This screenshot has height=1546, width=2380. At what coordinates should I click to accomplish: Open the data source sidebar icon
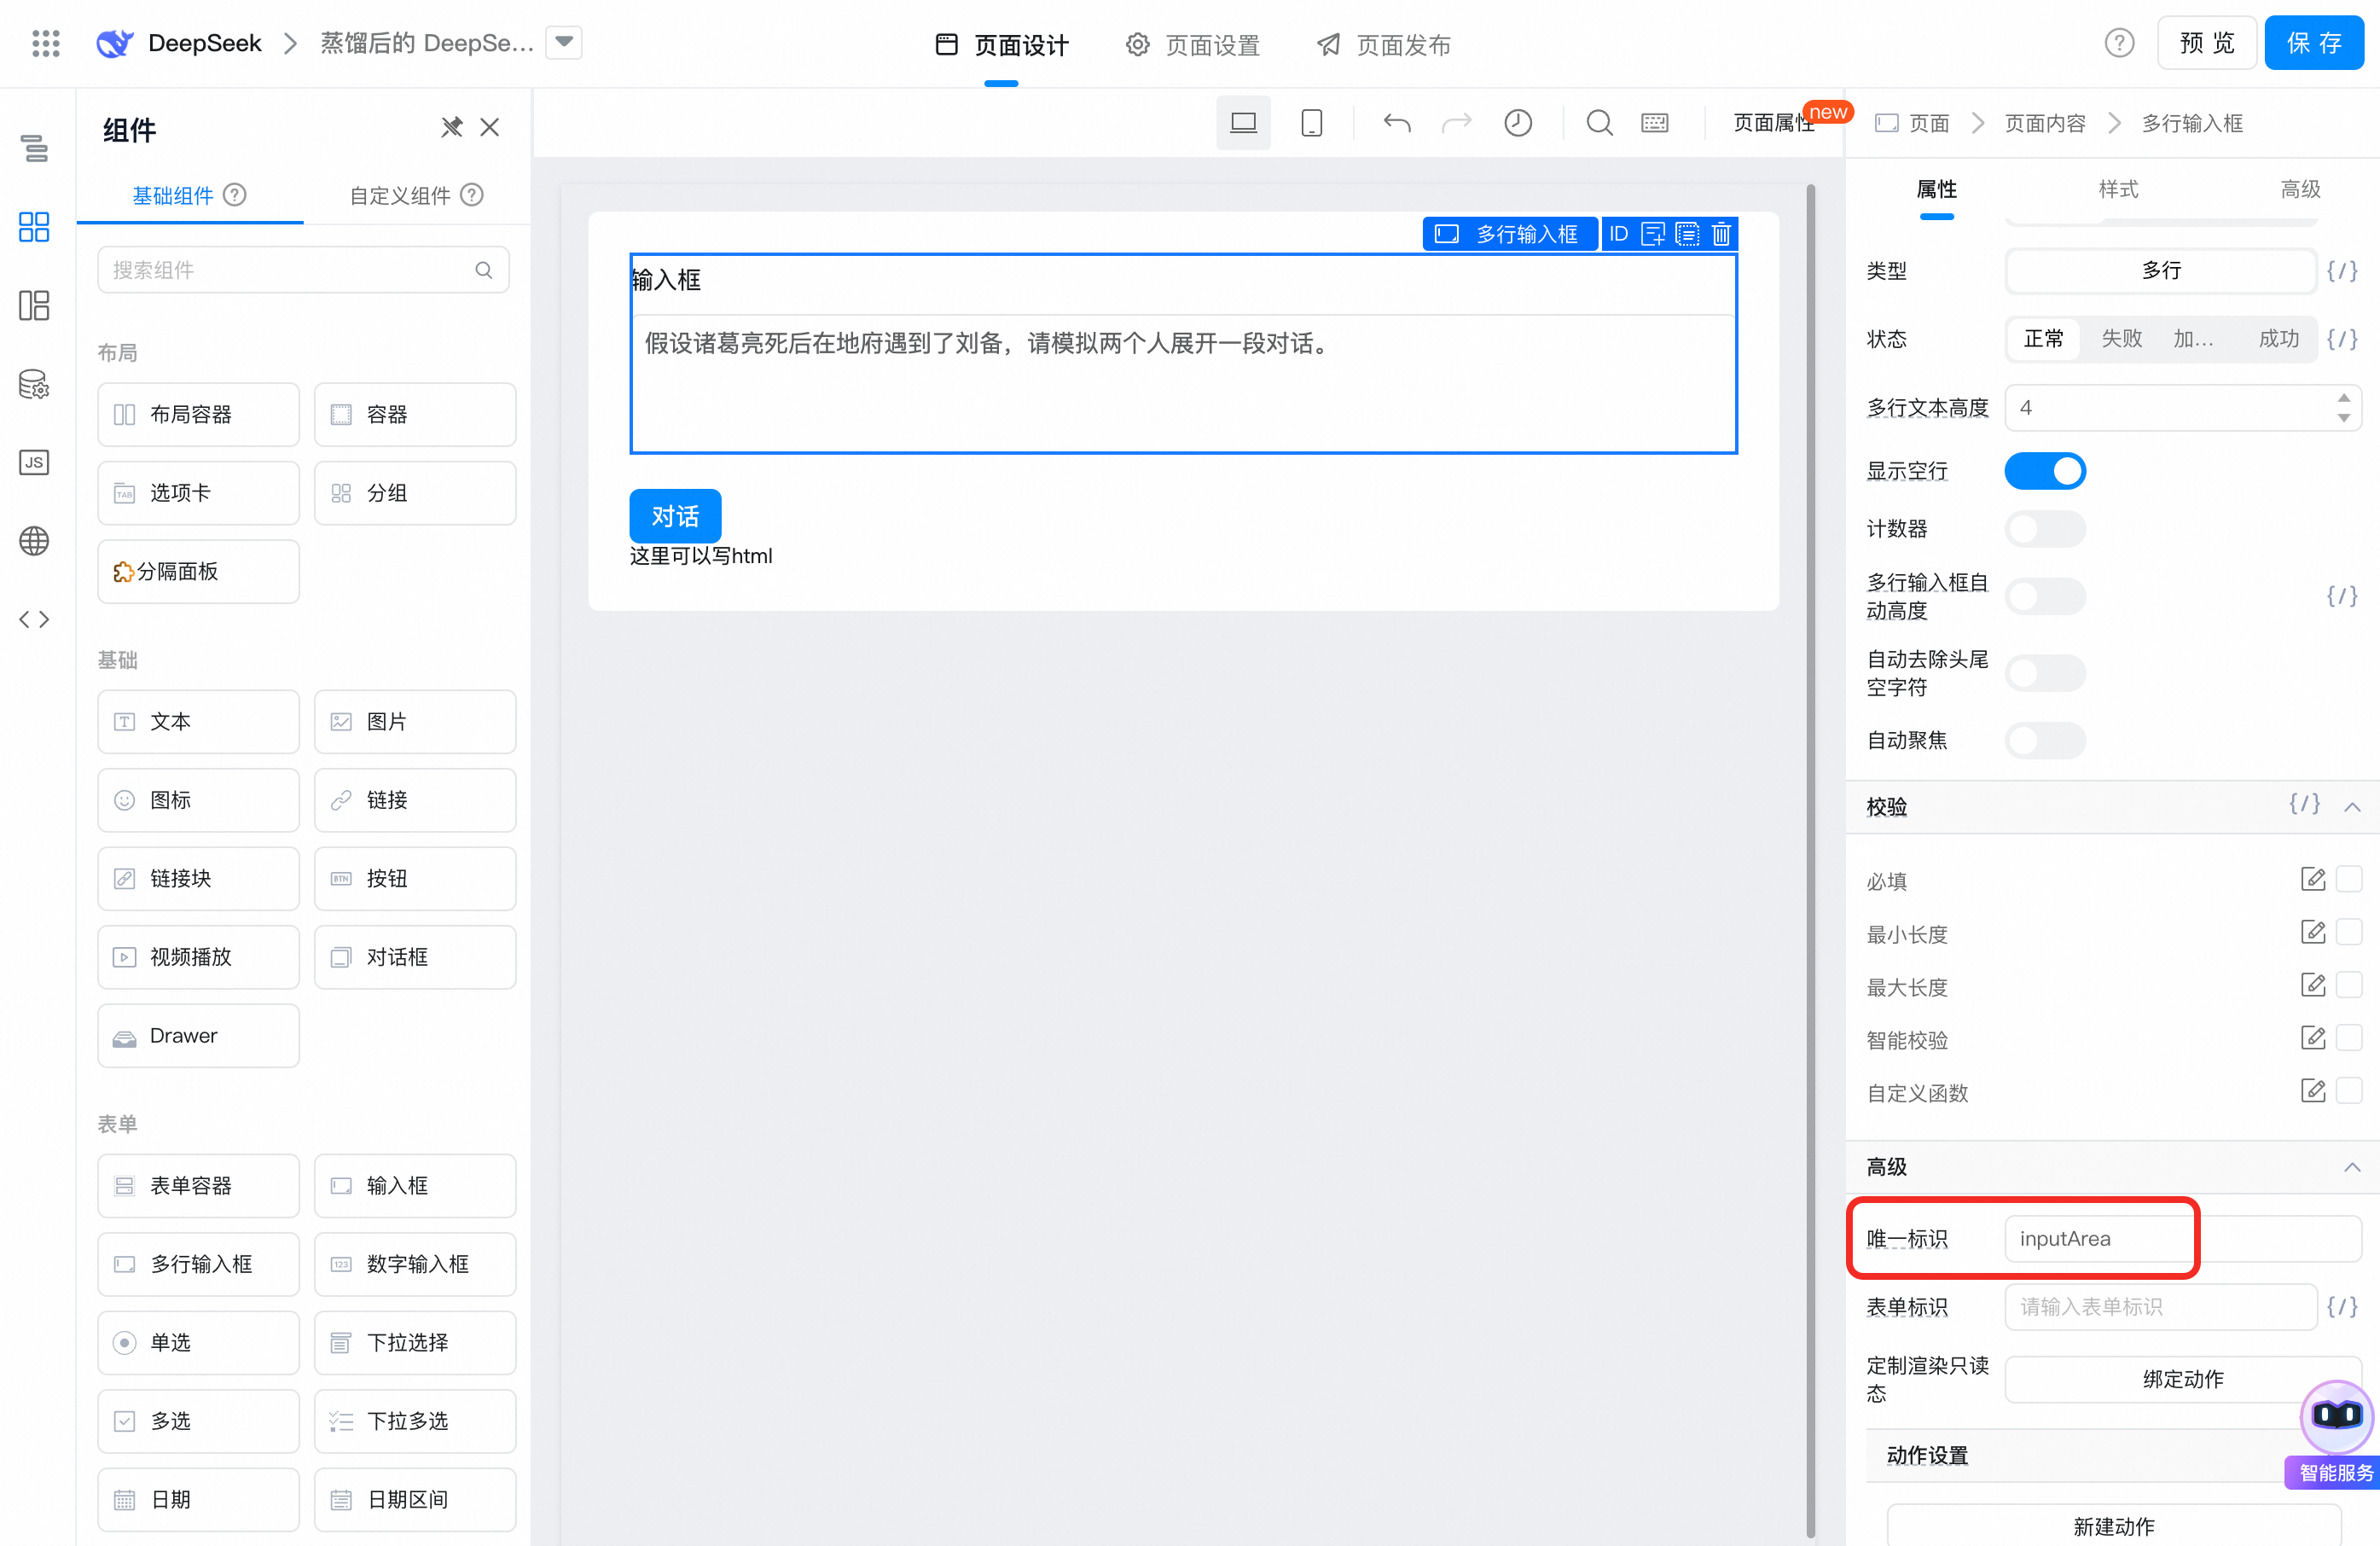click(34, 384)
